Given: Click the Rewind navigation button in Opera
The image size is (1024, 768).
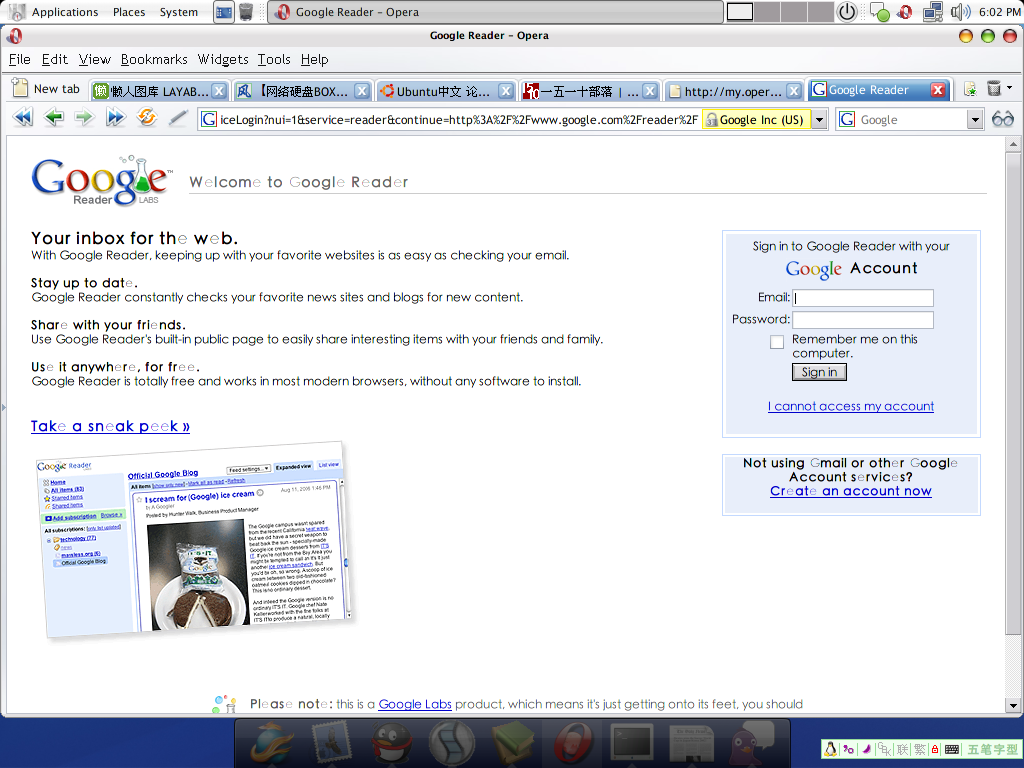Looking at the screenshot, I should (23, 118).
